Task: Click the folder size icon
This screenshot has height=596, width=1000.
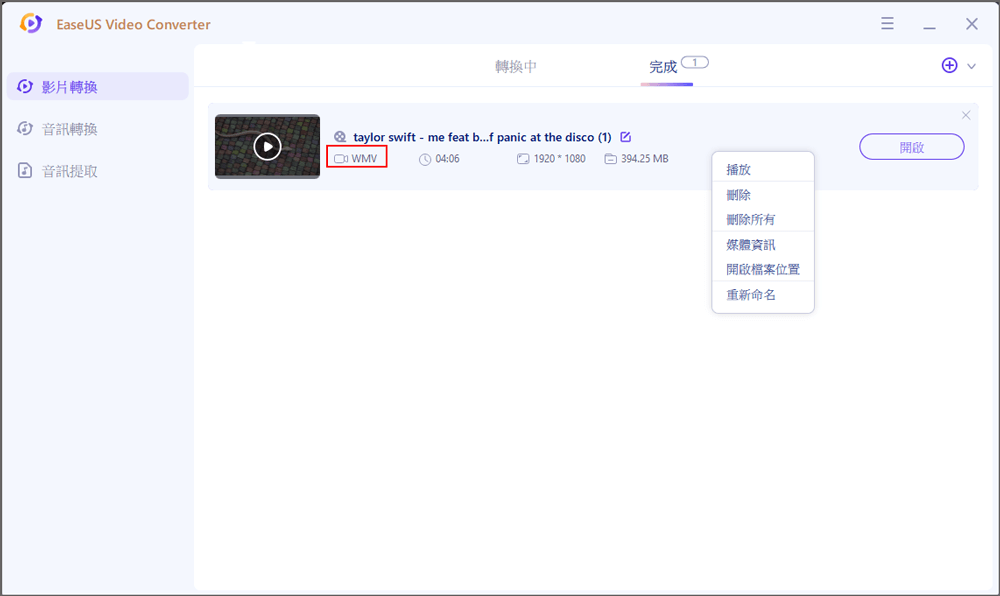Action: (610, 159)
